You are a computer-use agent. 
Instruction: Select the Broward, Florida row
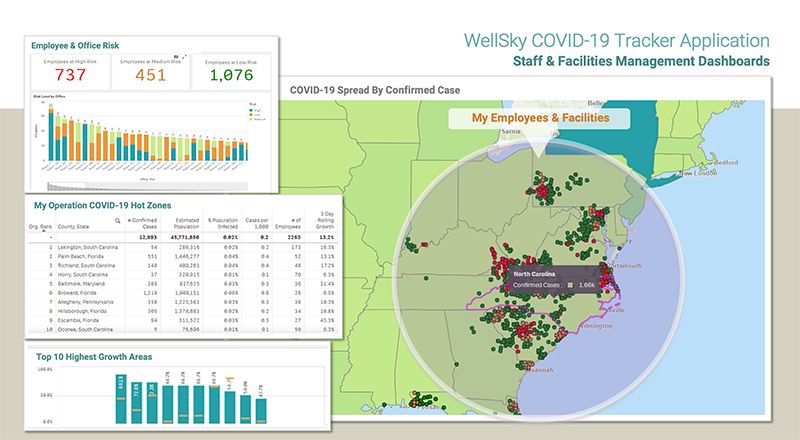[182, 293]
